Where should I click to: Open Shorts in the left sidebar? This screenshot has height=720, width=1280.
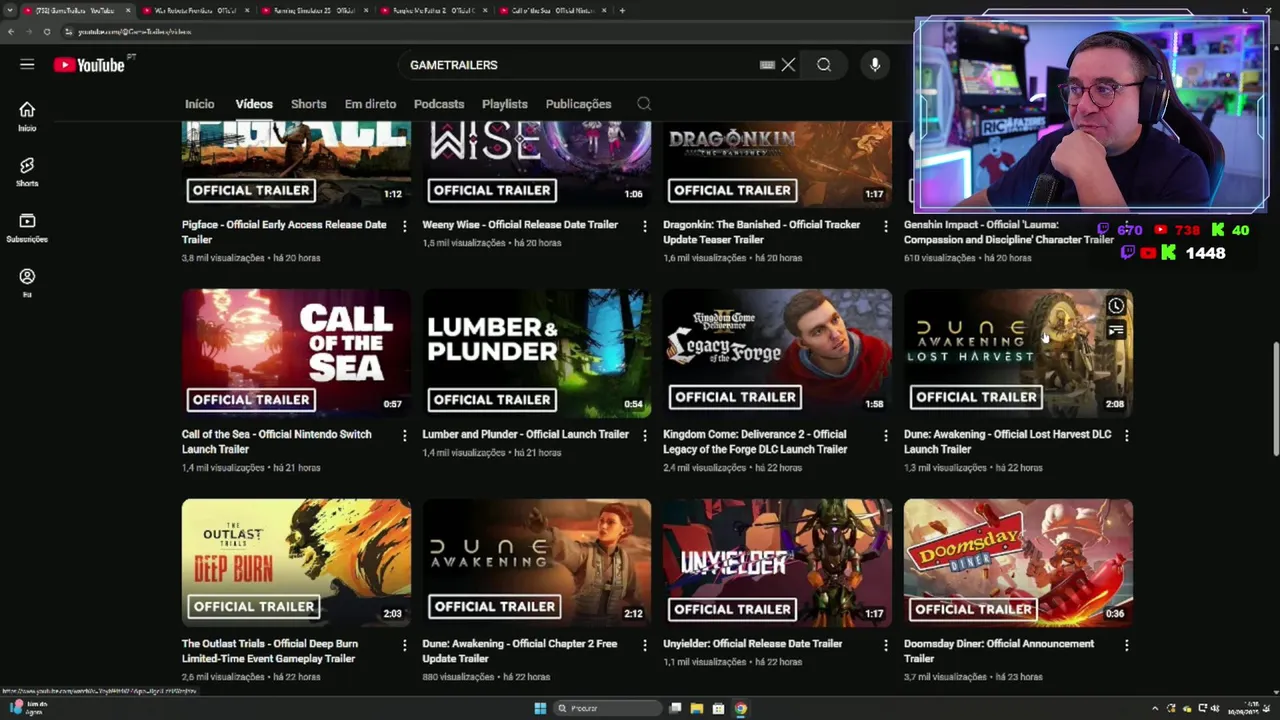point(27,172)
